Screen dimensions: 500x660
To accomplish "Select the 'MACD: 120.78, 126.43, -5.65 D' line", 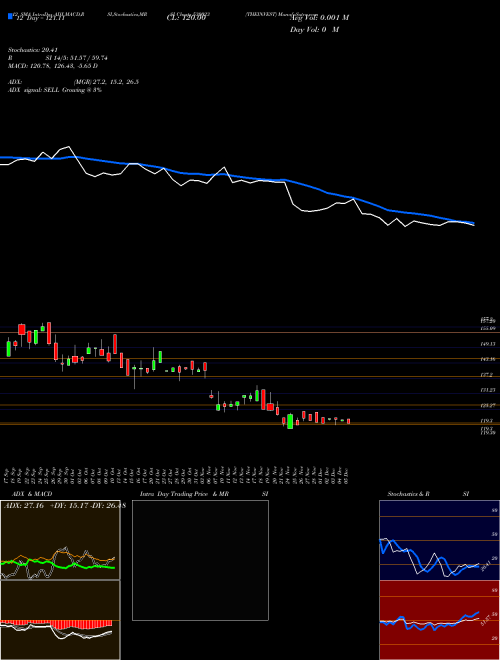I will tap(53, 66).
